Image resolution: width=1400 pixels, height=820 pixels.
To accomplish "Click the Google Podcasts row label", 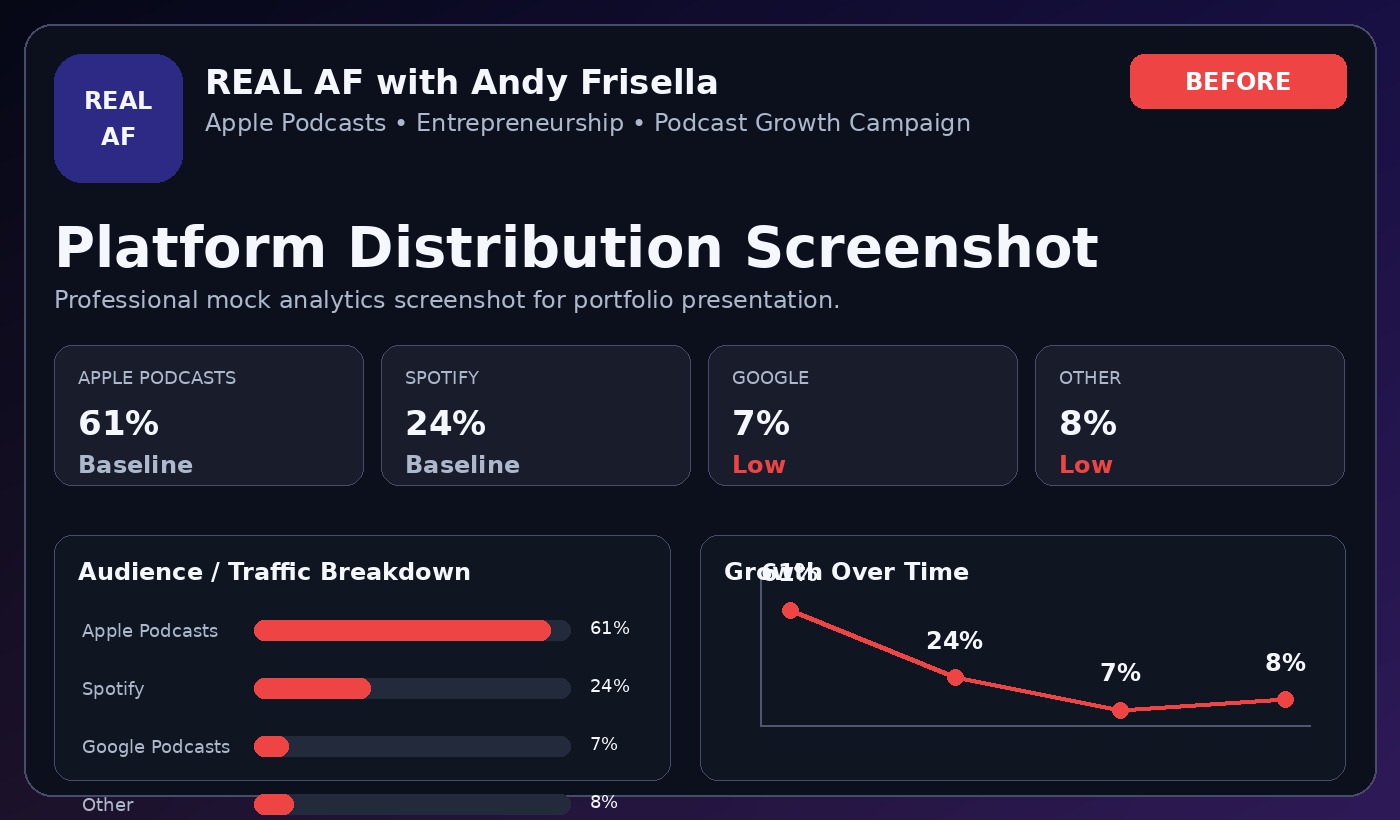I will [x=156, y=747].
